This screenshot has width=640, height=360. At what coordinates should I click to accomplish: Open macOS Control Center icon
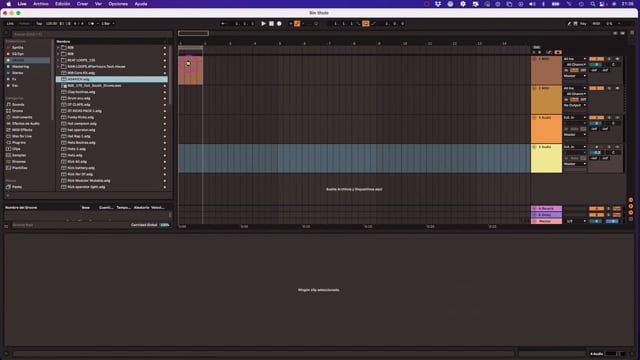pyautogui.click(x=603, y=4)
